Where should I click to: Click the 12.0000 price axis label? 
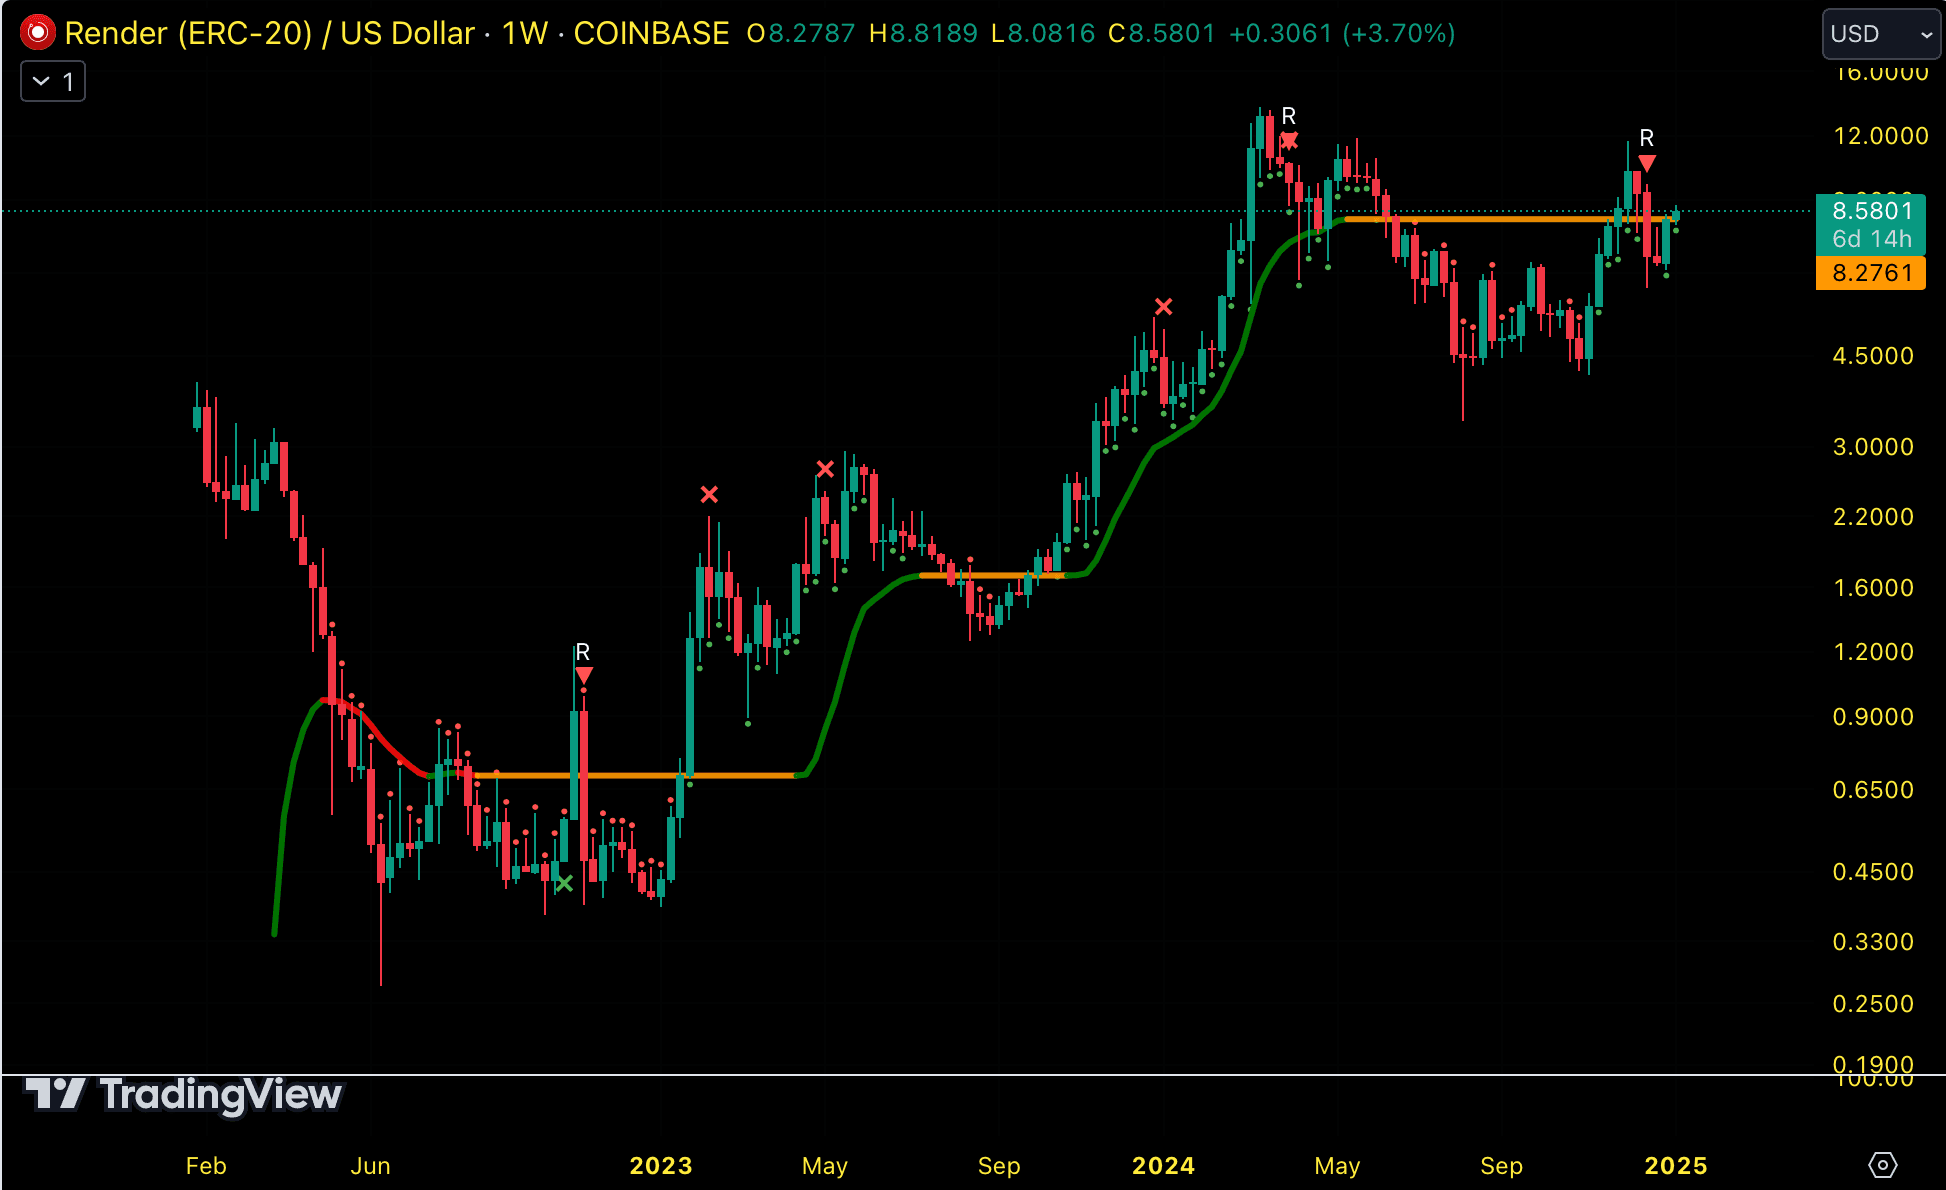1881,136
